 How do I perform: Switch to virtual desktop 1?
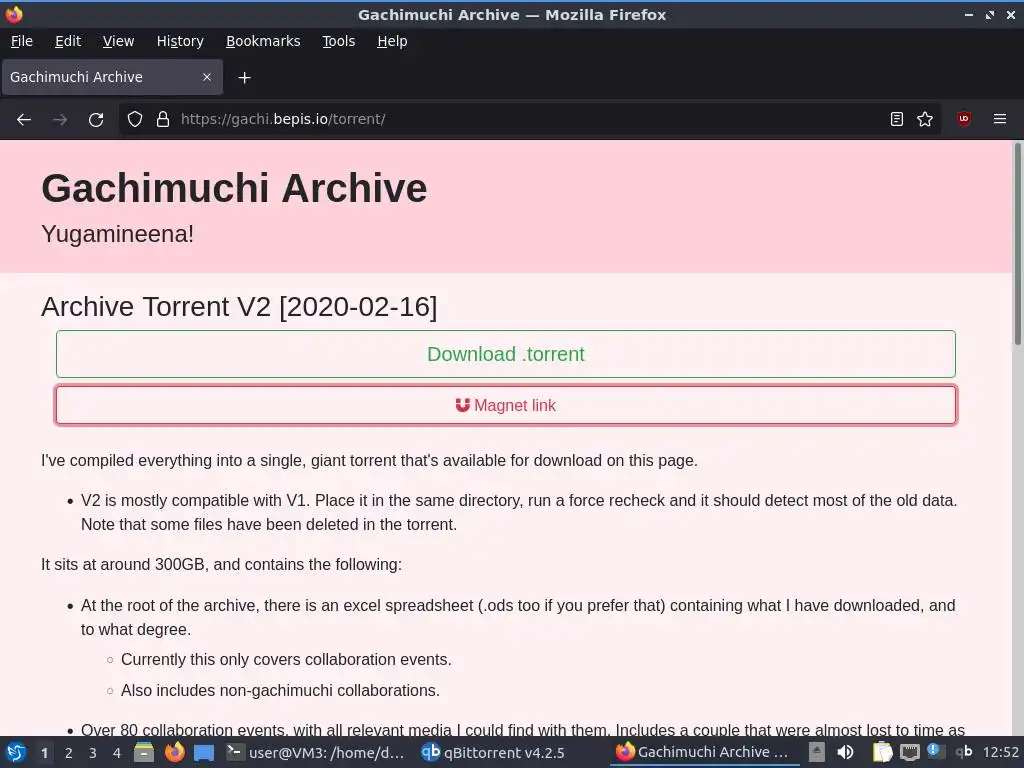44,753
